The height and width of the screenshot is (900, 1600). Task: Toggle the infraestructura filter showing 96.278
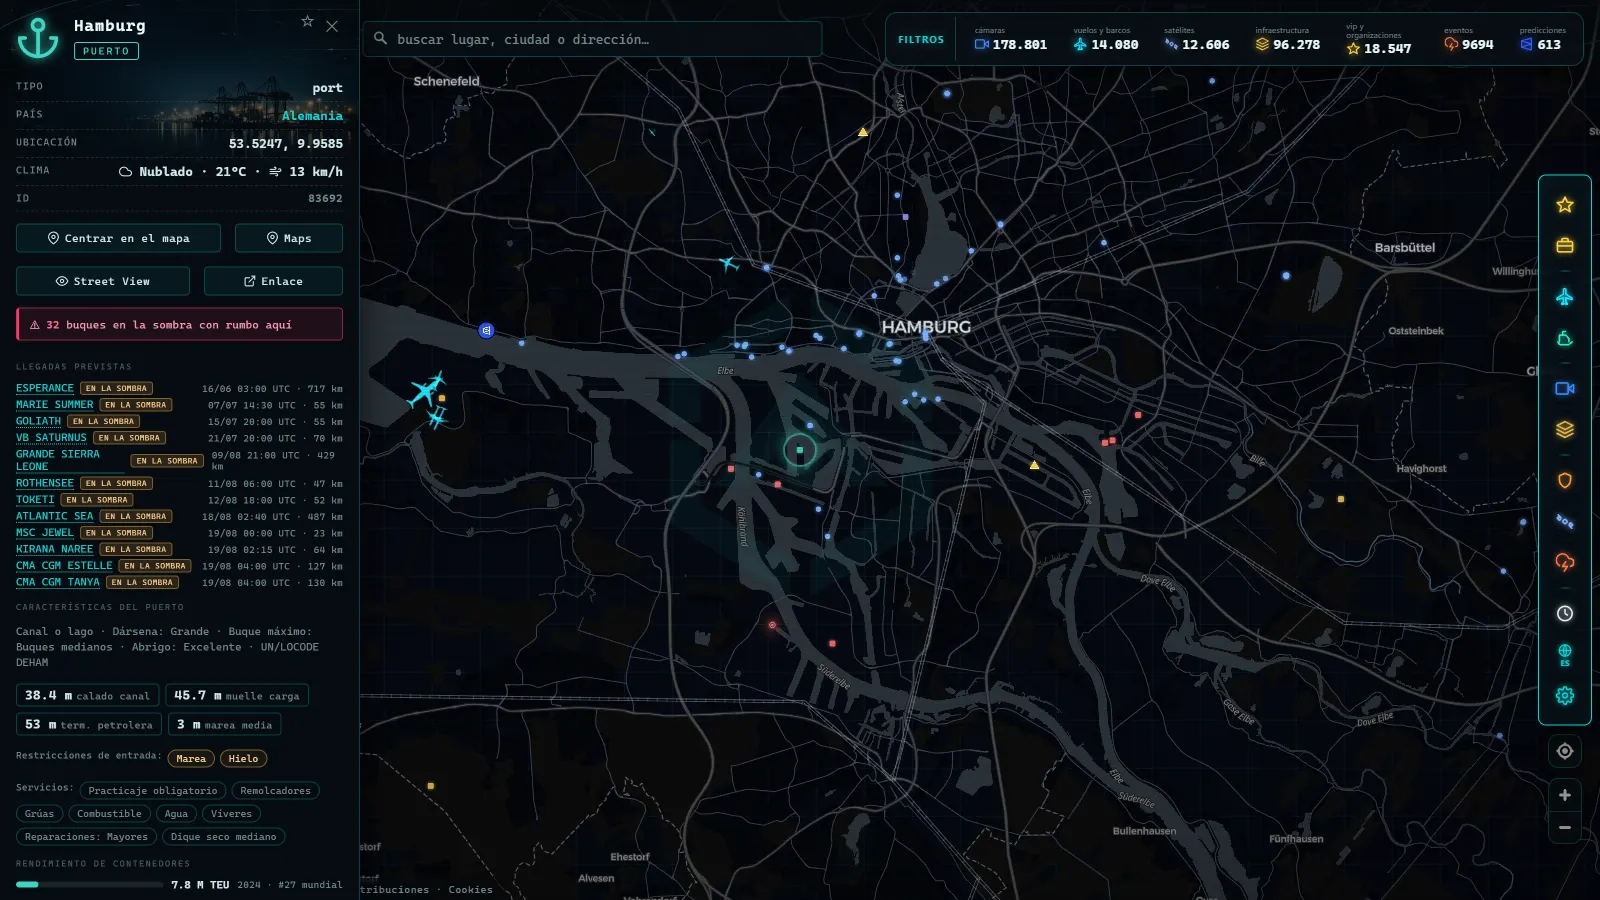click(x=1288, y=40)
